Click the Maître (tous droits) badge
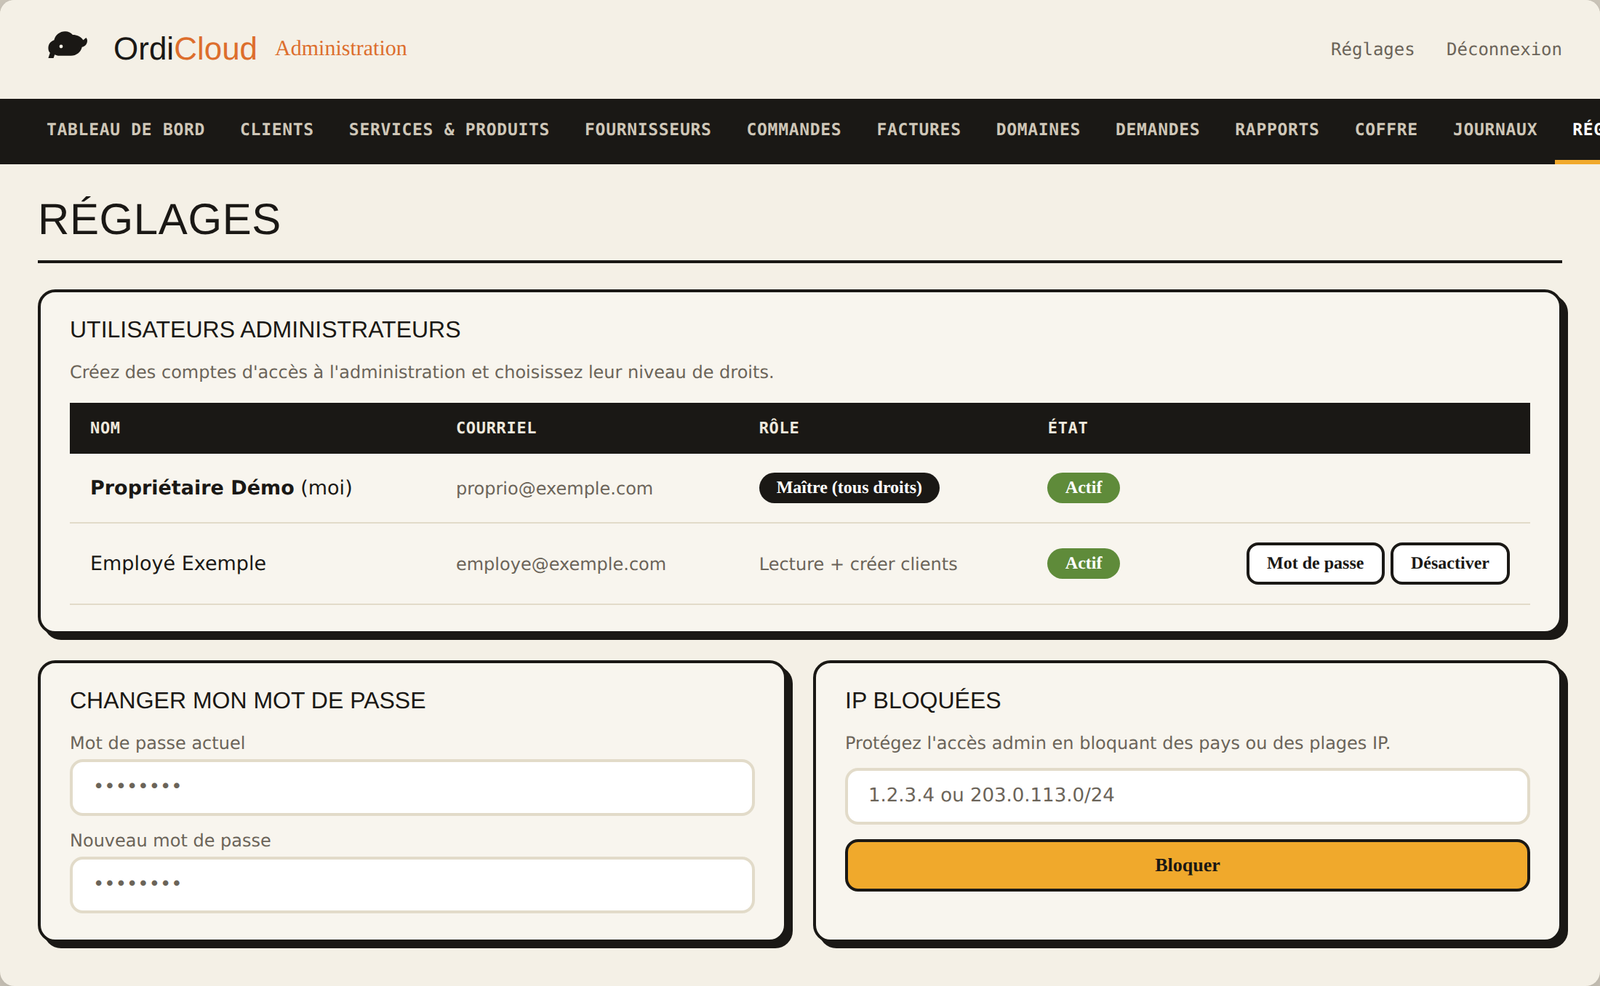 click(x=849, y=488)
